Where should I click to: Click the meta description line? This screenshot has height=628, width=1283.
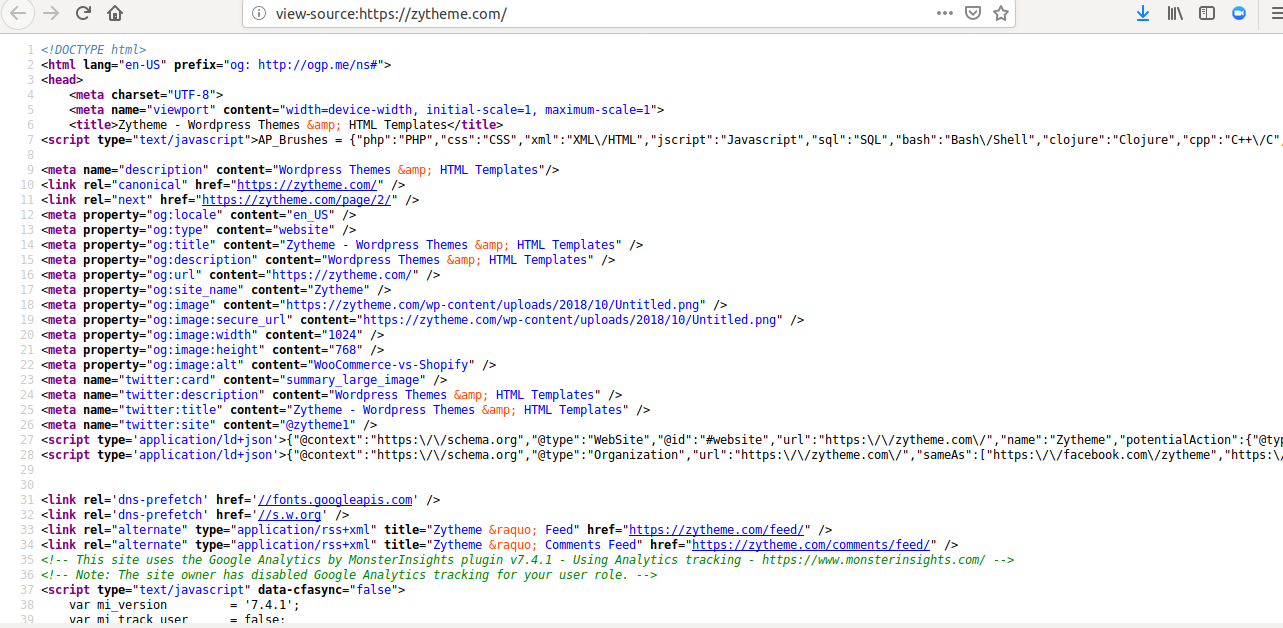(300, 170)
